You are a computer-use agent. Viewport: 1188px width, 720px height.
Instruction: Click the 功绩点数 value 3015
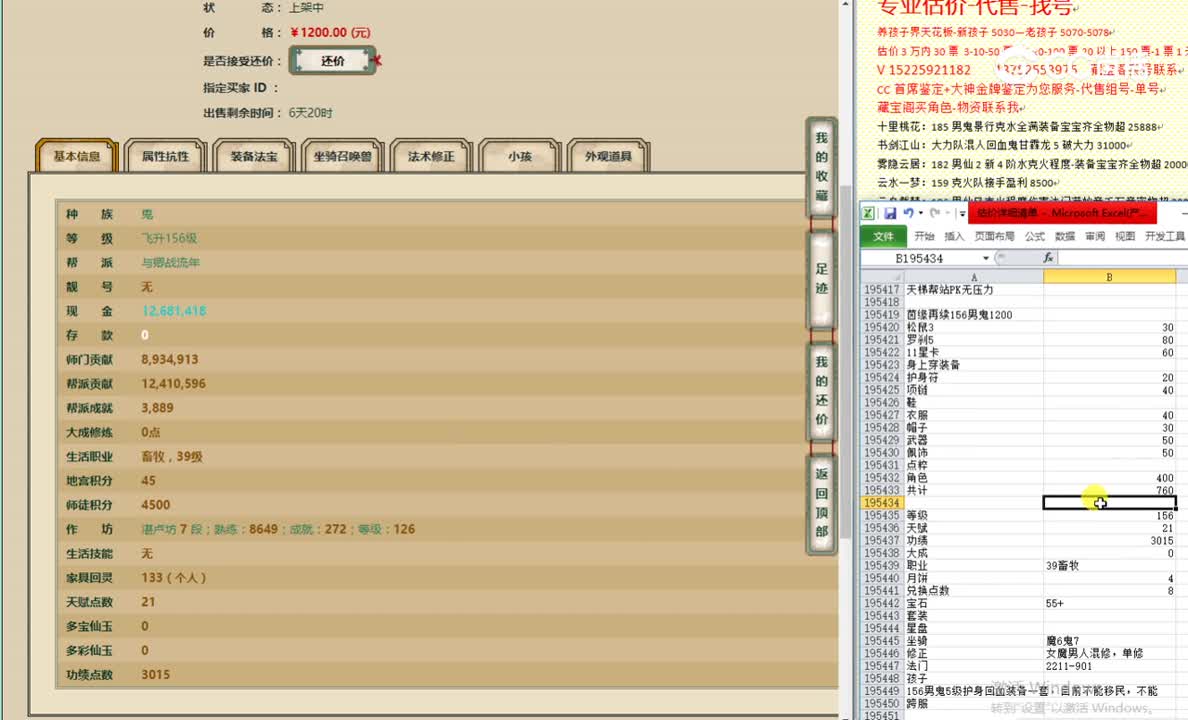[x=155, y=675]
